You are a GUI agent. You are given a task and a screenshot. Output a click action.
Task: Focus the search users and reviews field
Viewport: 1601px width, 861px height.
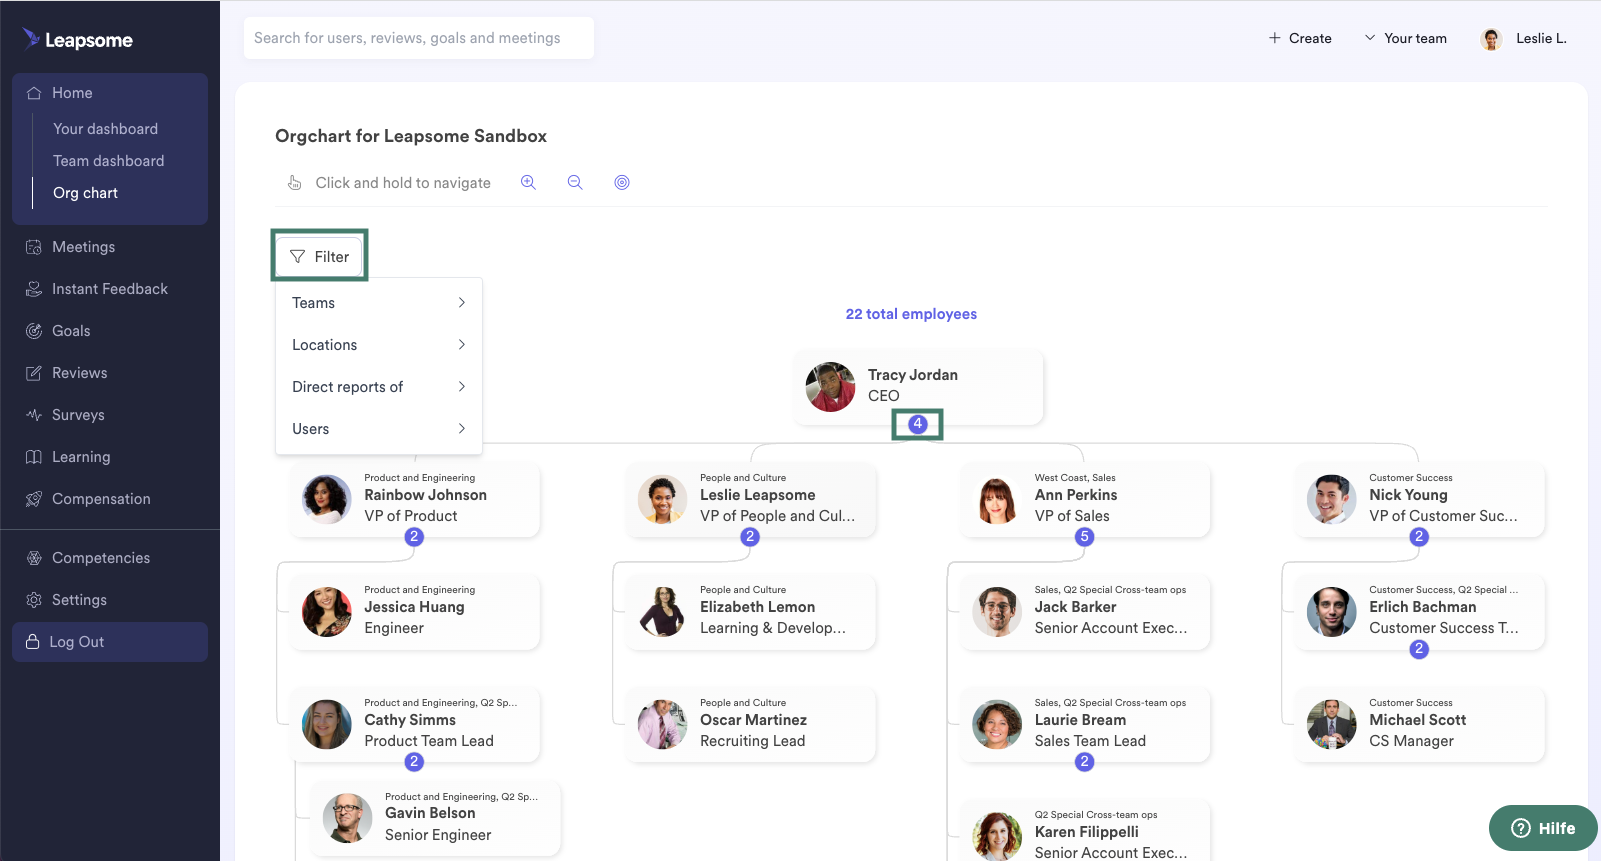pos(419,38)
